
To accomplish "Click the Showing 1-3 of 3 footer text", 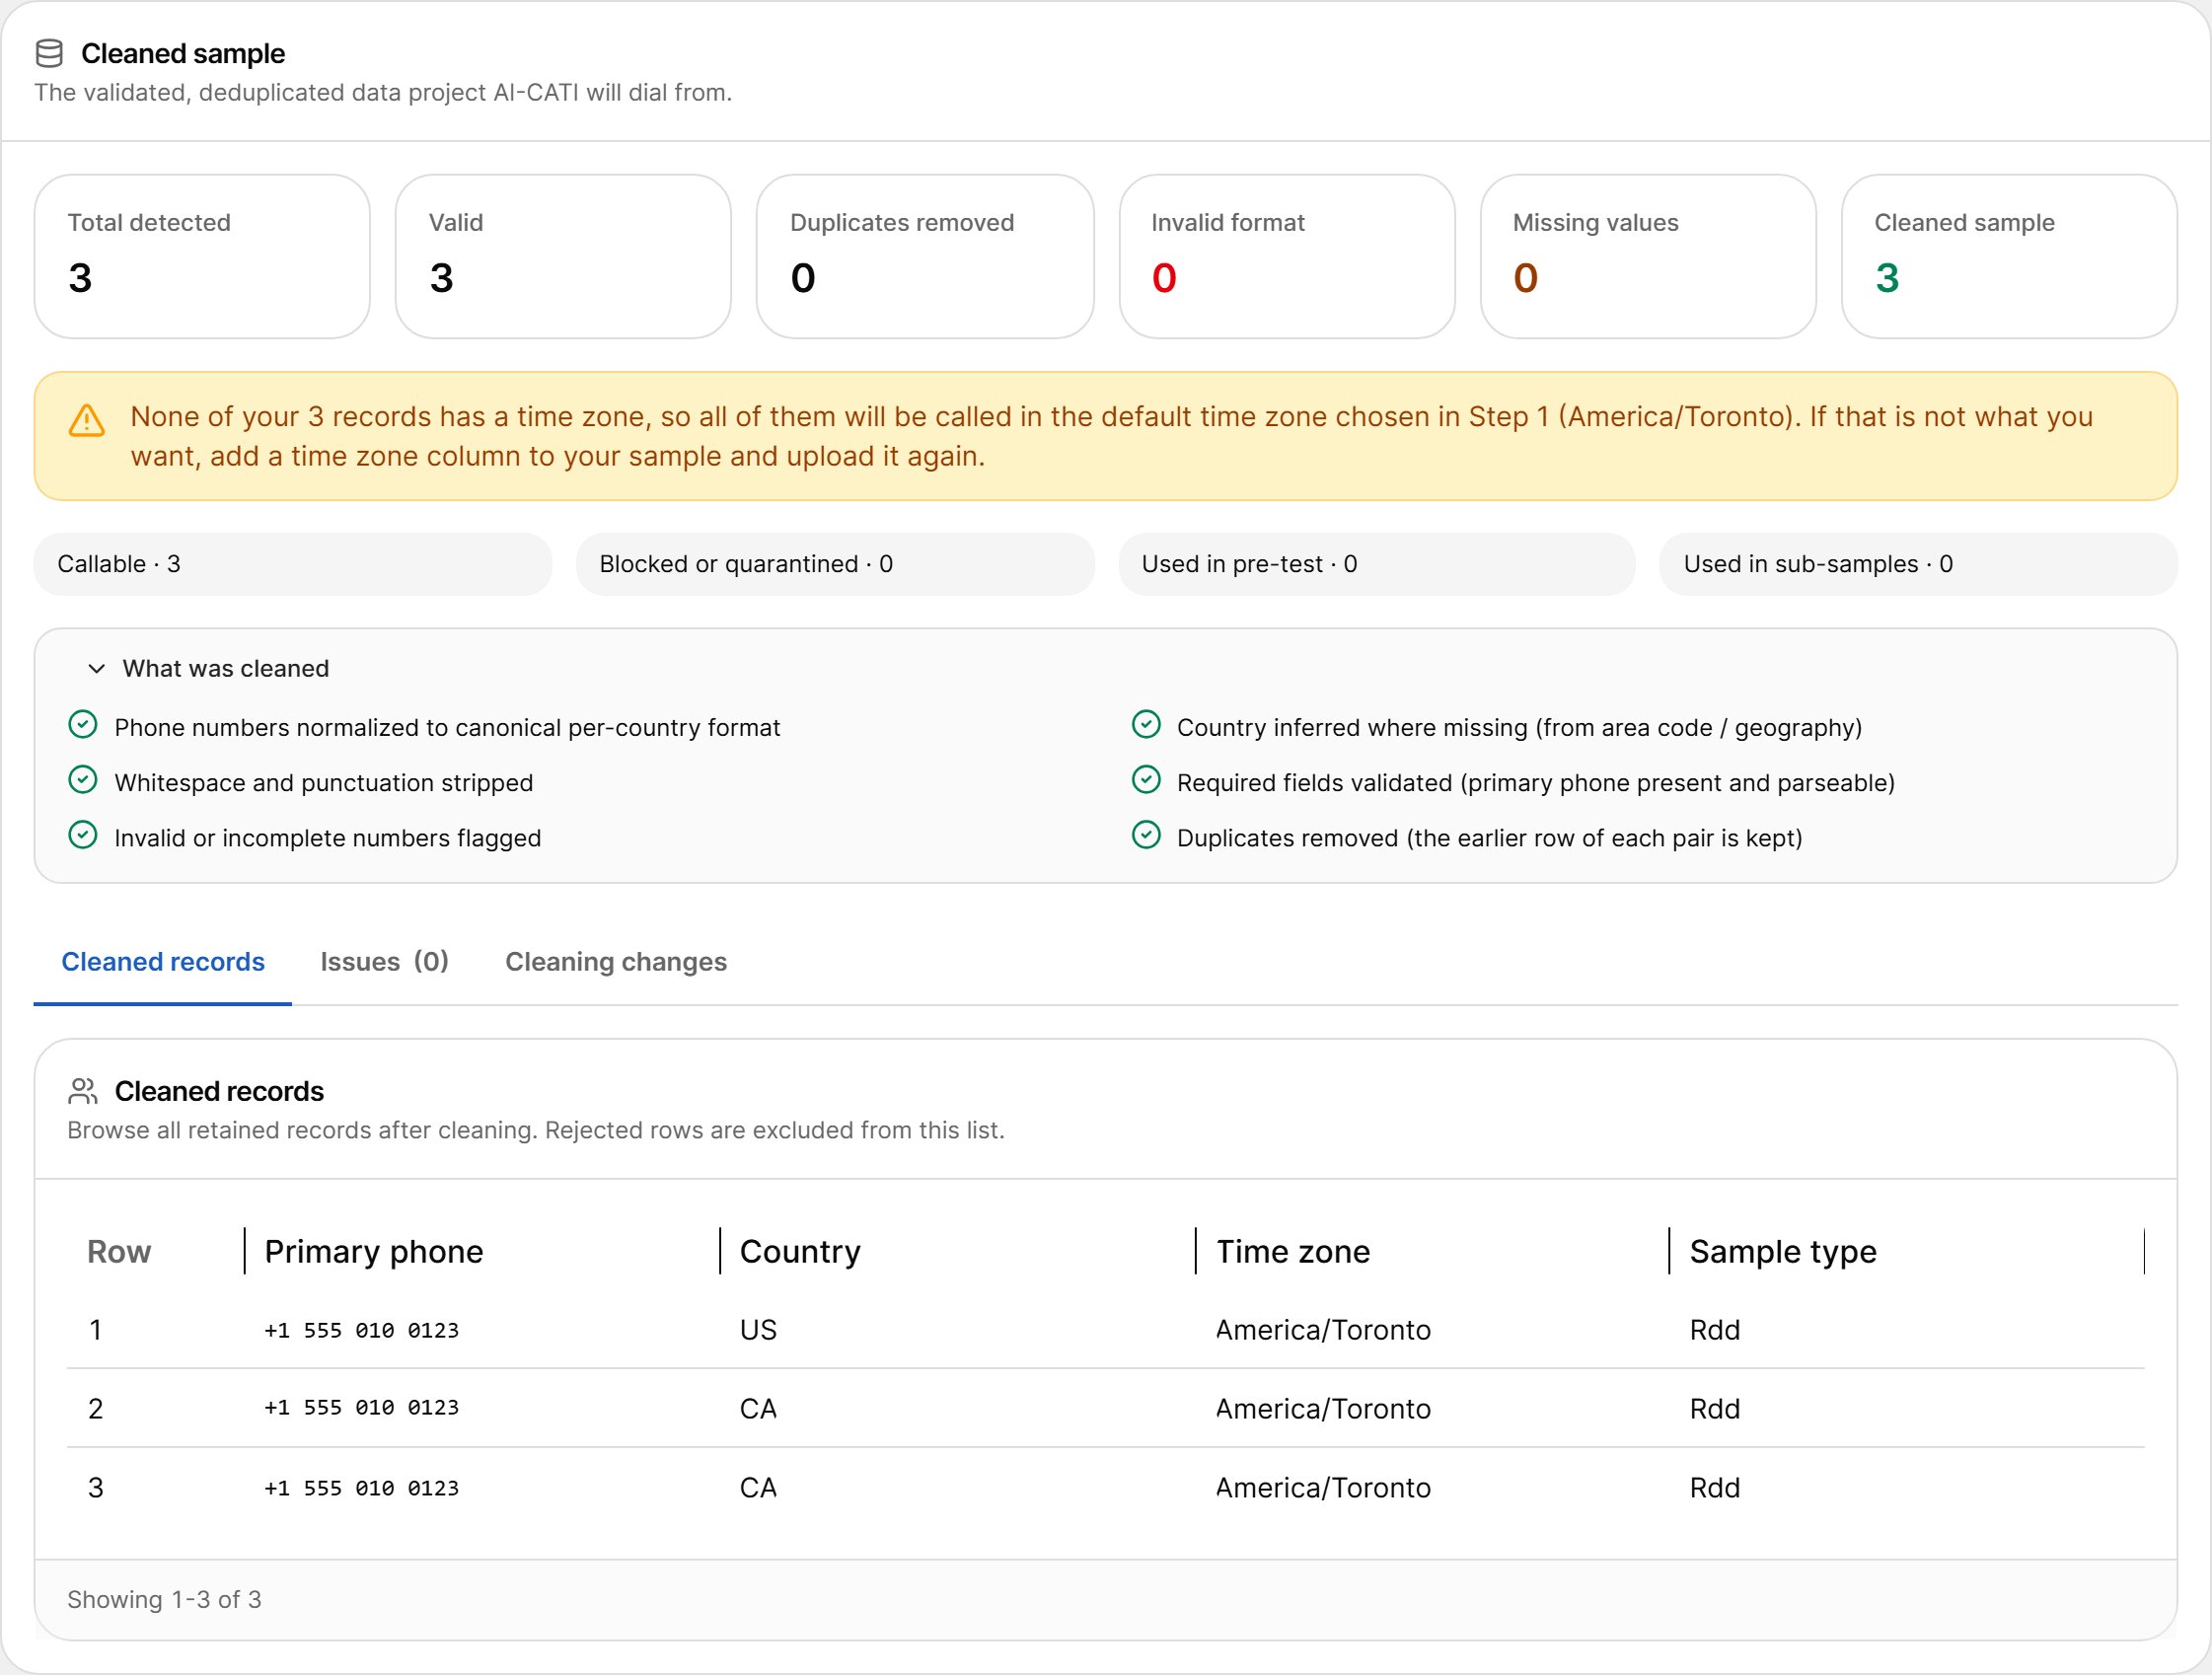I will point(164,1600).
